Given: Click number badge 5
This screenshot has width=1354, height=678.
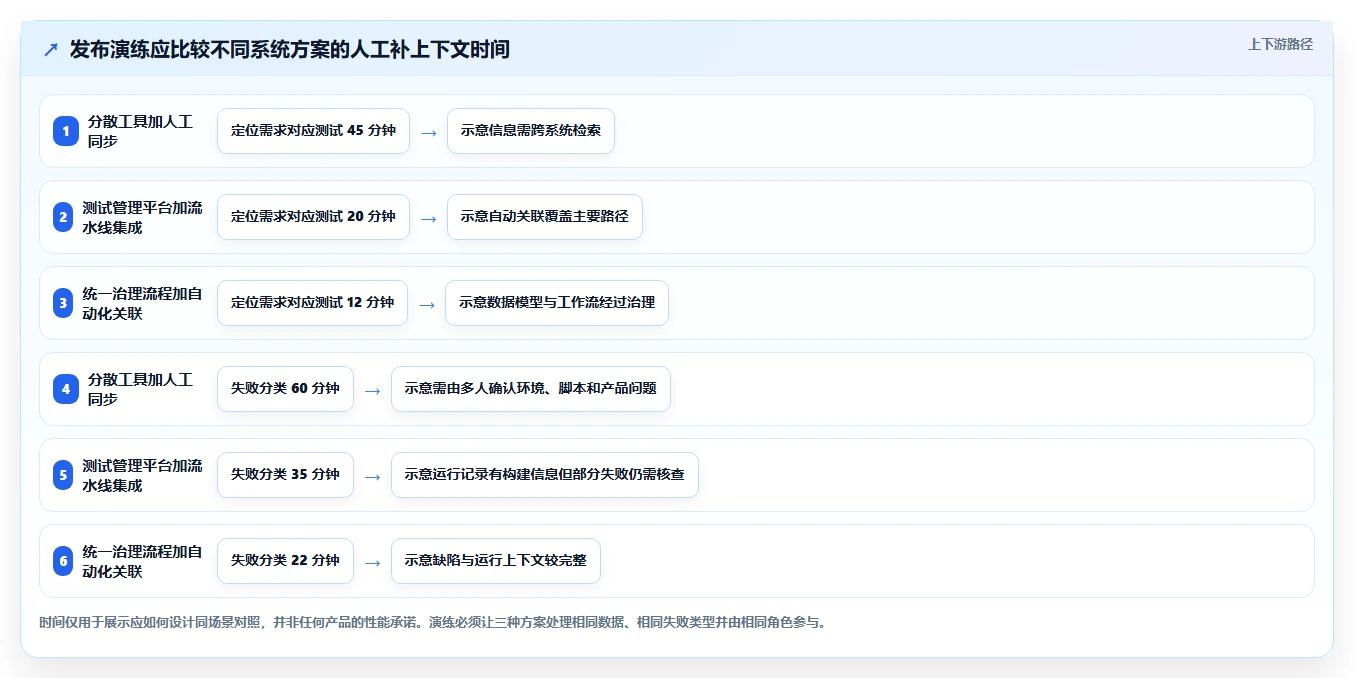Looking at the screenshot, I should click(x=63, y=475).
